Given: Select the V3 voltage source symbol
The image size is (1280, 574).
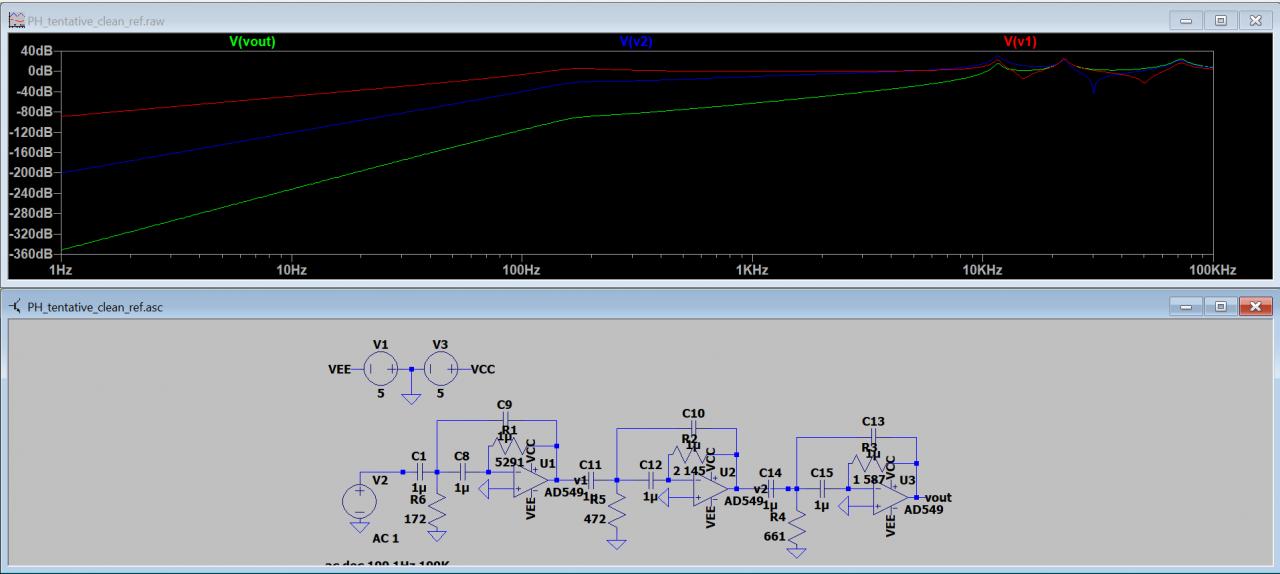Looking at the screenshot, I should (x=440, y=369).
